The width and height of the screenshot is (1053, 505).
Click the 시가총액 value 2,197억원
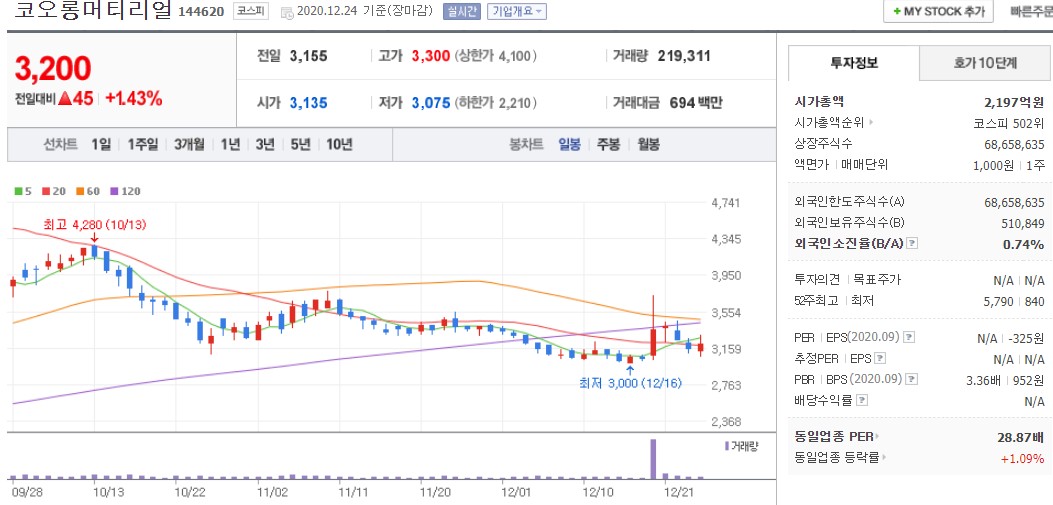point(1014,102)
